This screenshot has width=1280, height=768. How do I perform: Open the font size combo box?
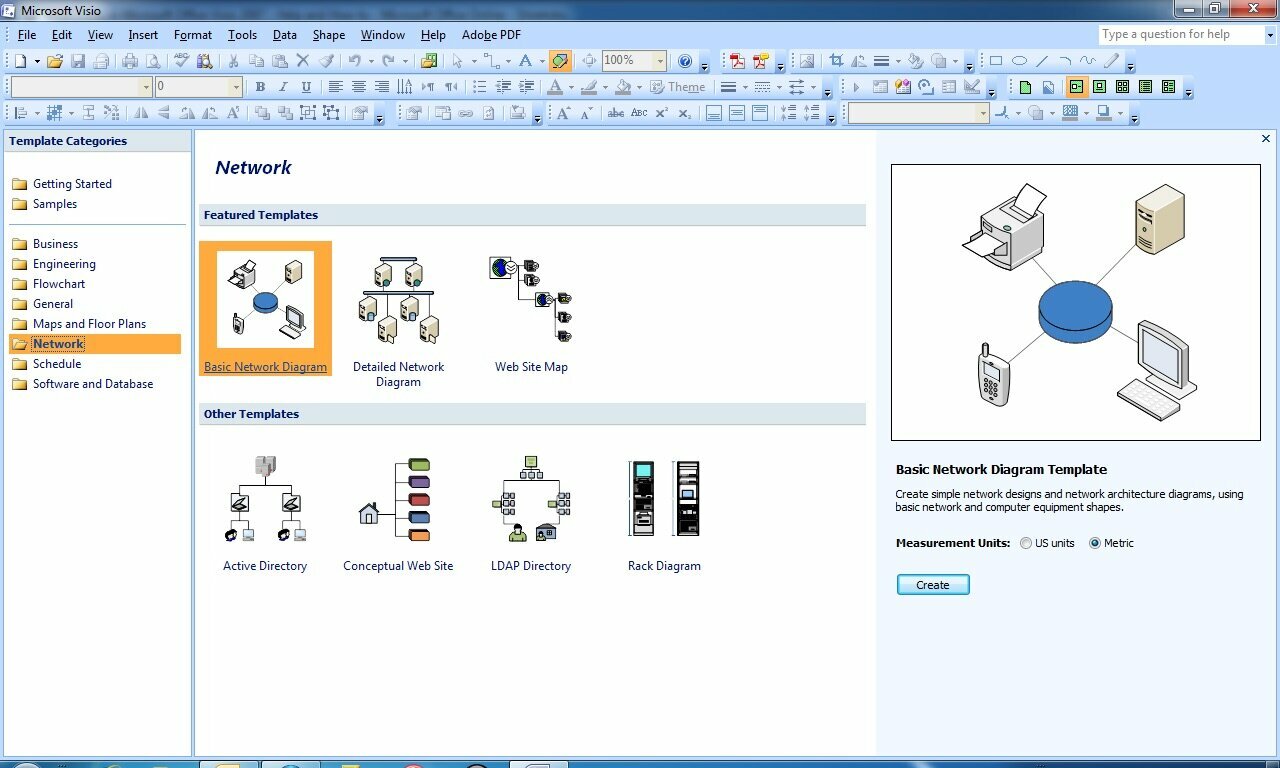[x=198, y=87]
